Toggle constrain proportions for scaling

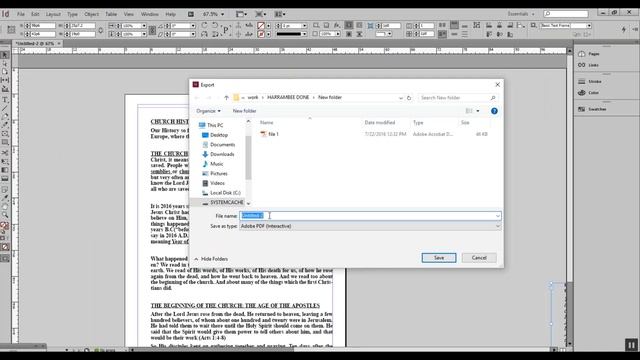[152, 30]
